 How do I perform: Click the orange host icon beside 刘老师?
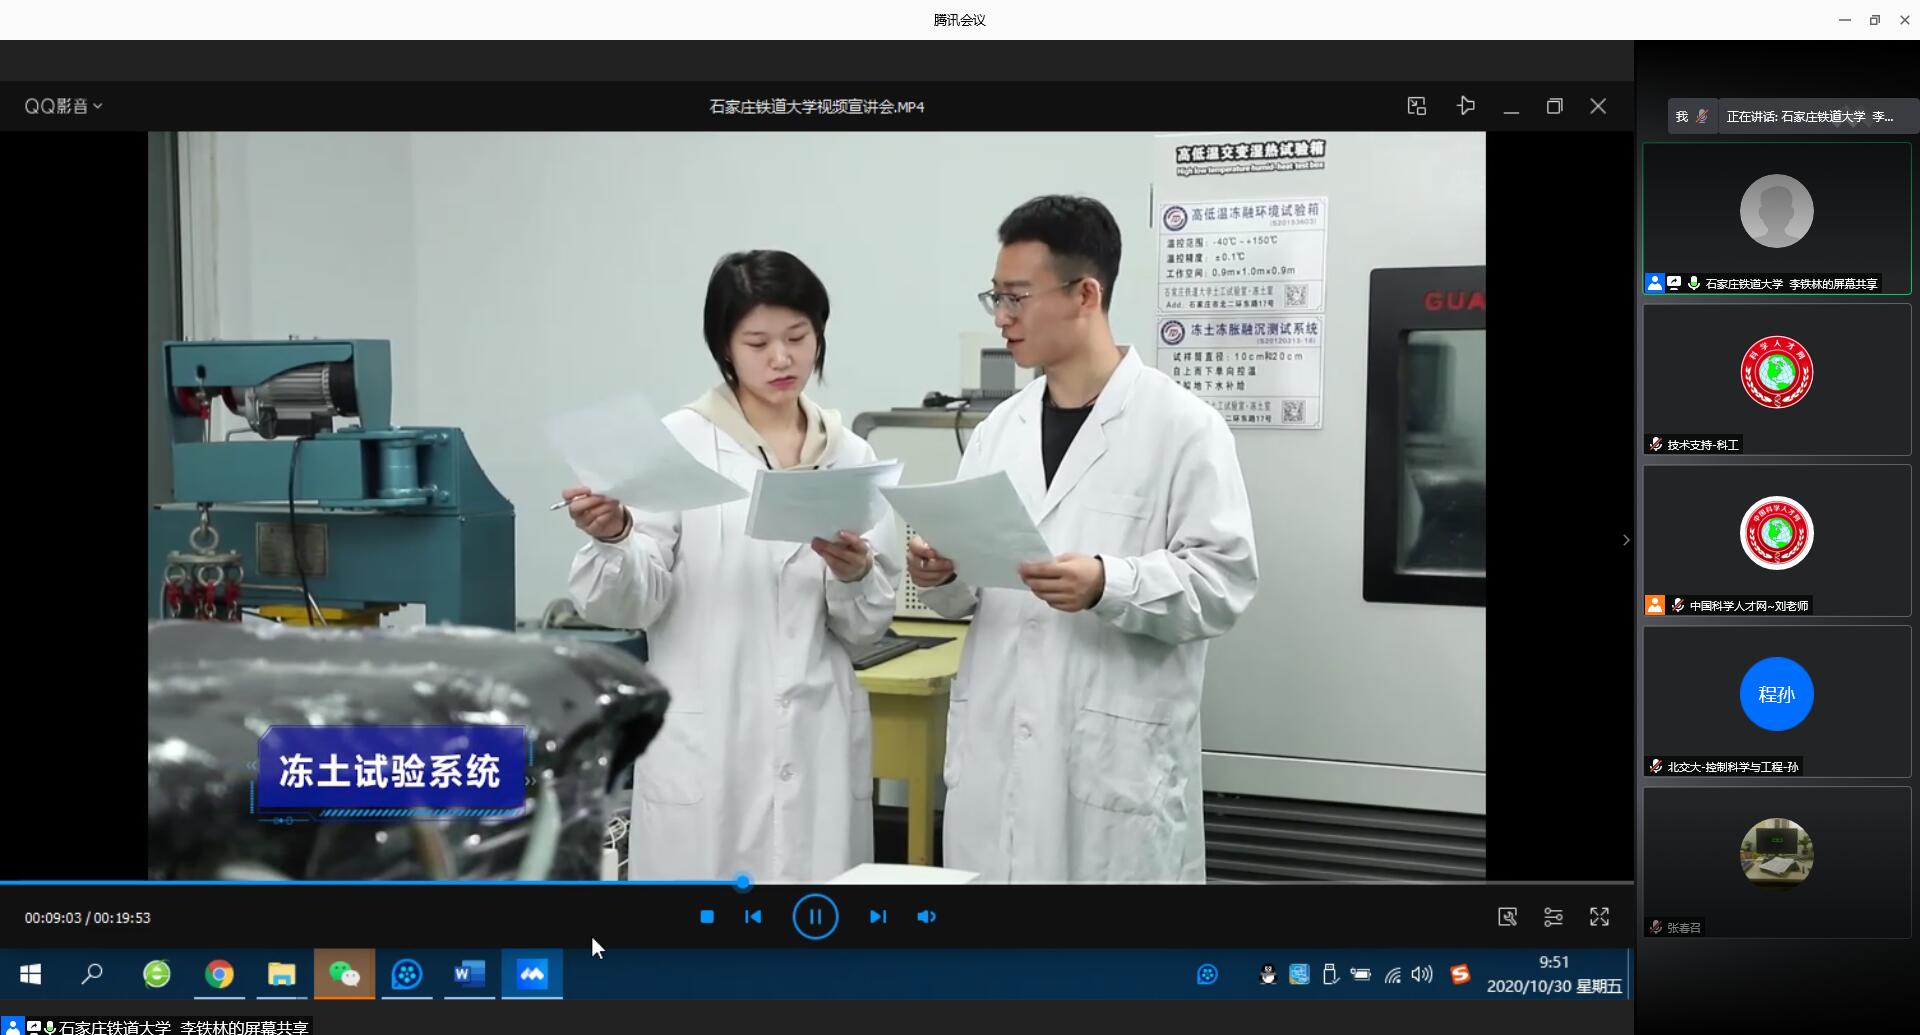pyautogui.click(x=1654, y=605)
